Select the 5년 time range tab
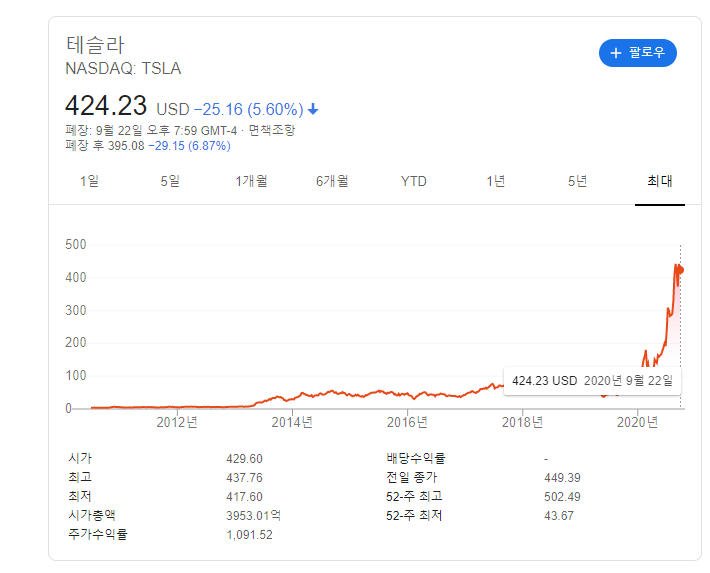This screenshot has width=710, height=573. click(577, 181)
